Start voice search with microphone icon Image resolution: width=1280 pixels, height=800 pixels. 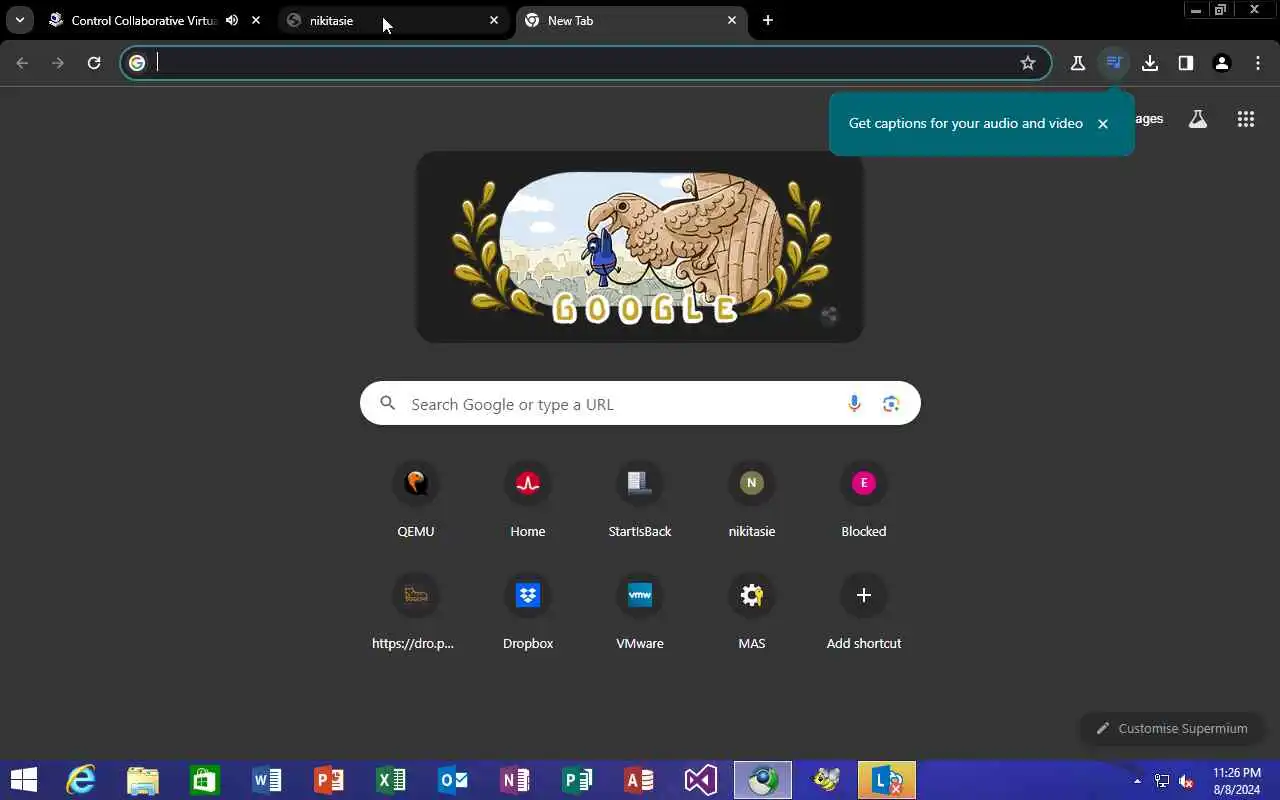click(854, 403)
